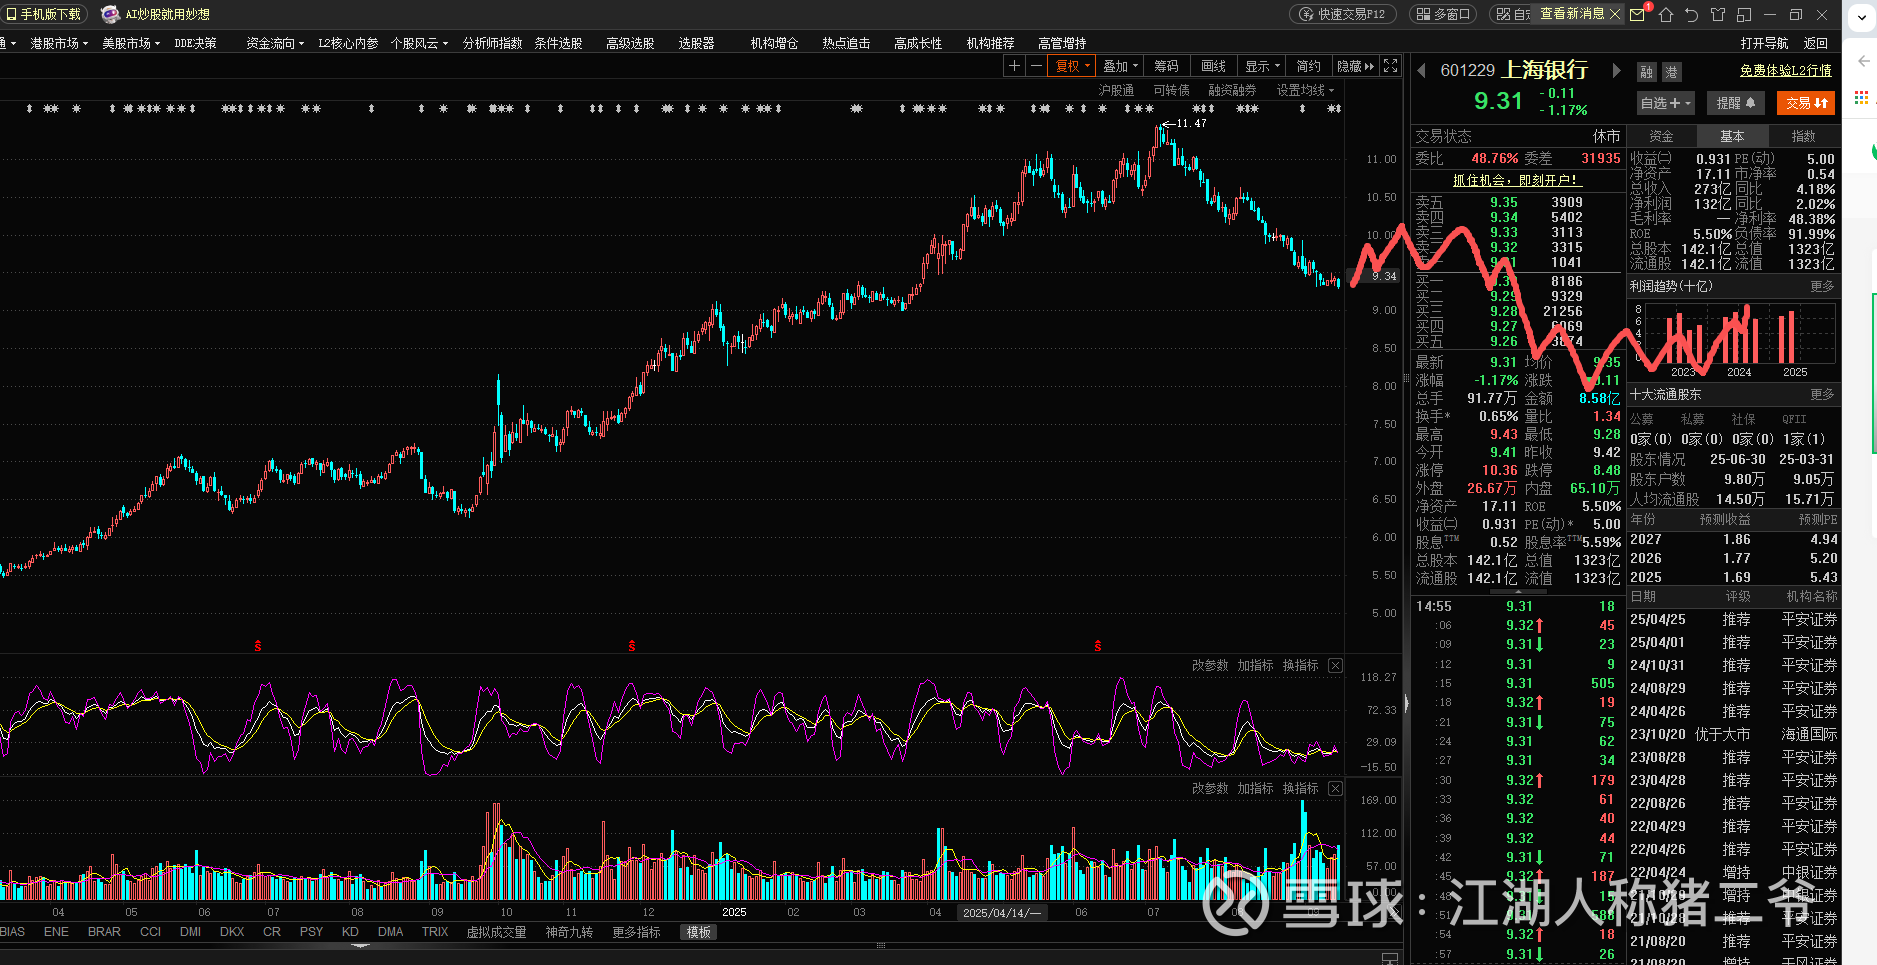Click the 快速交易F12 button
Screen dimensions: 1877x965
pos(1343,14)
